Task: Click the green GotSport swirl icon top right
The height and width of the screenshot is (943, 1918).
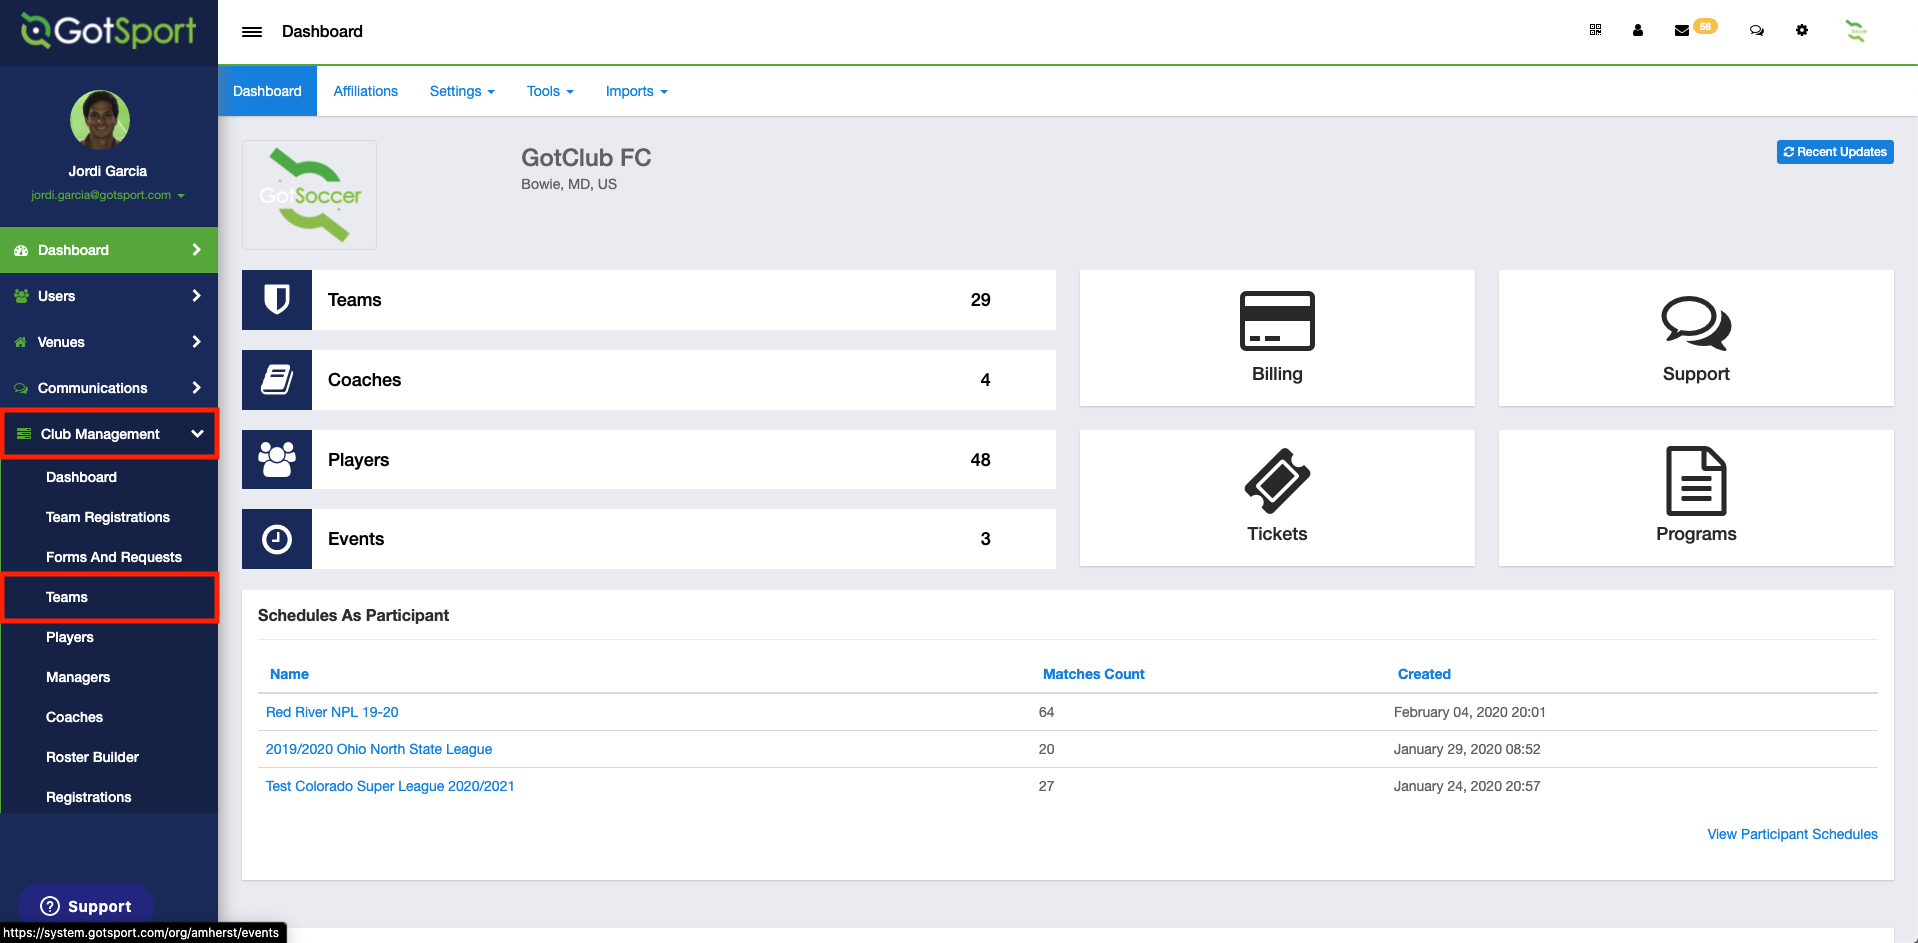Action: coord(1856,31)
